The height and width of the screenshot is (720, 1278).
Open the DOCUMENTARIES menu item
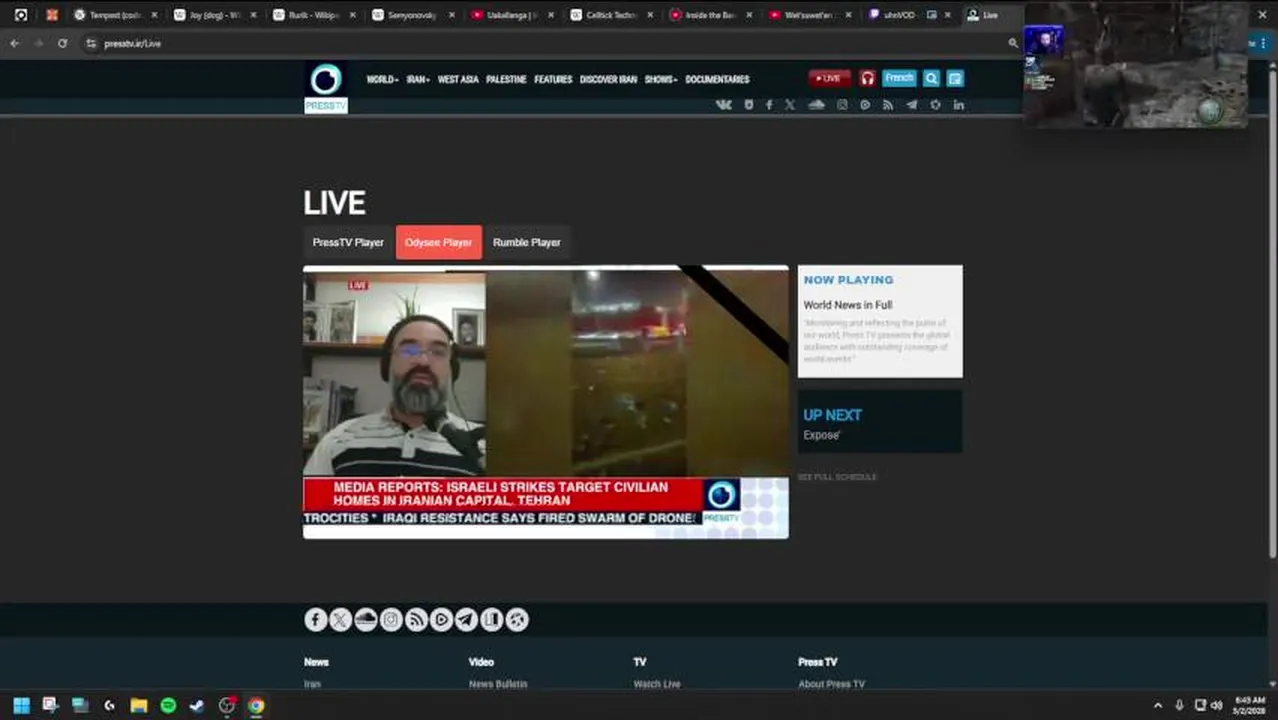pos(717,79)
